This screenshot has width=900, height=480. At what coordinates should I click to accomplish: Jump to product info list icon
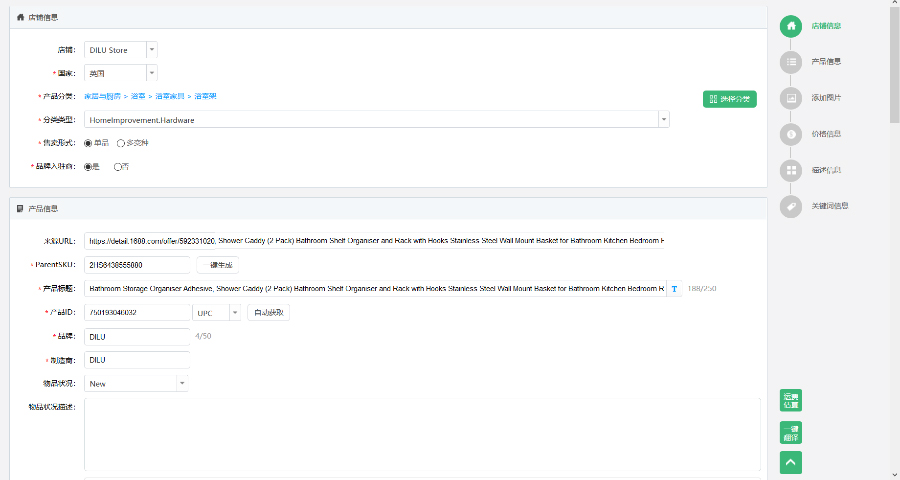pos(791,62)
